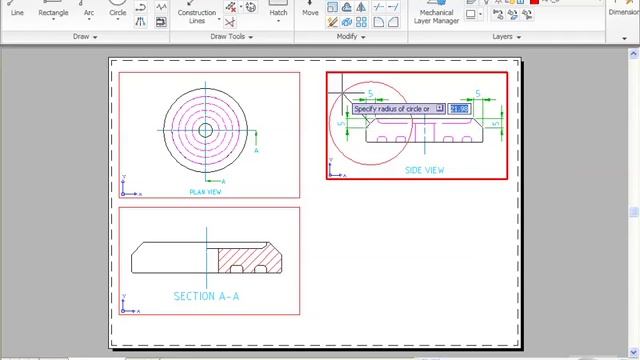This screenshot has height=360, width=640.
Task: Click the scroll down arrow
Action: (634, 352)
